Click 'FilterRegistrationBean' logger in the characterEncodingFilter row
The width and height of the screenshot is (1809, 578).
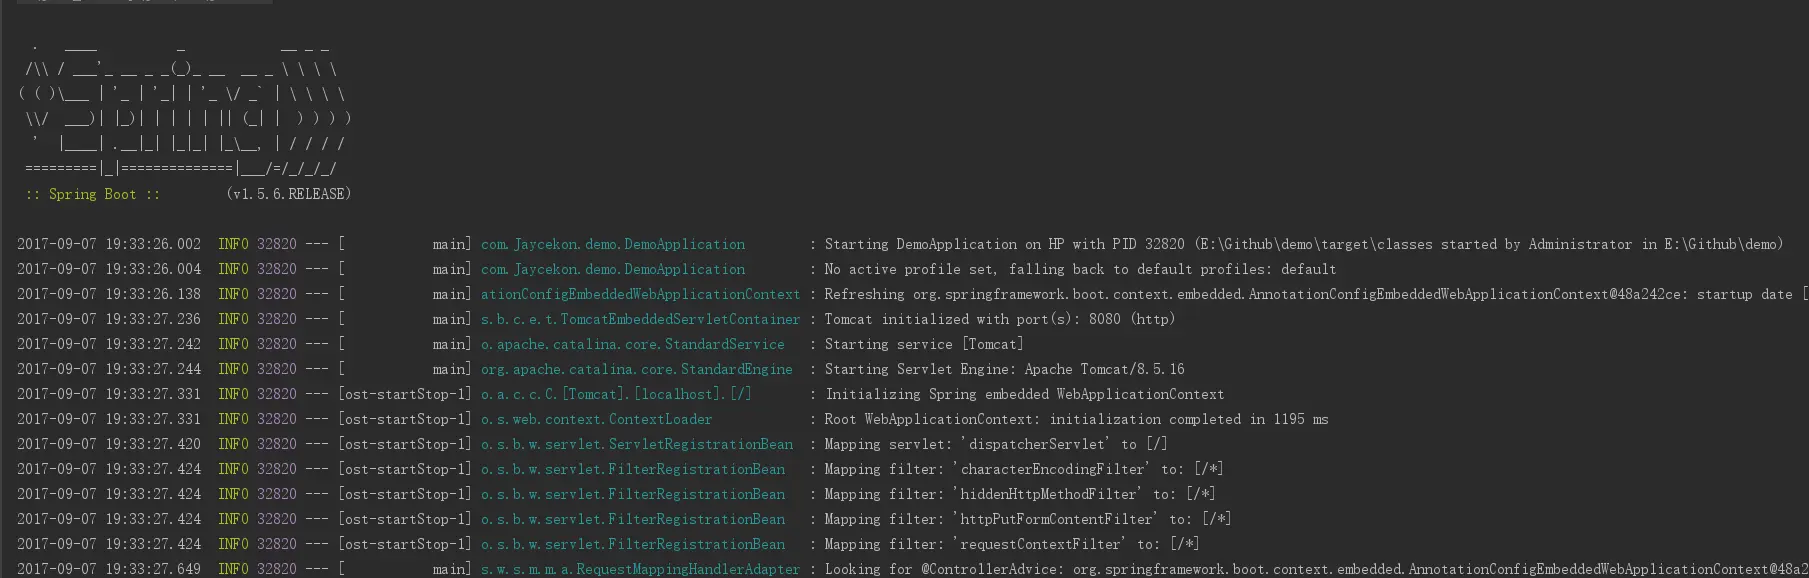click(633, 469)
